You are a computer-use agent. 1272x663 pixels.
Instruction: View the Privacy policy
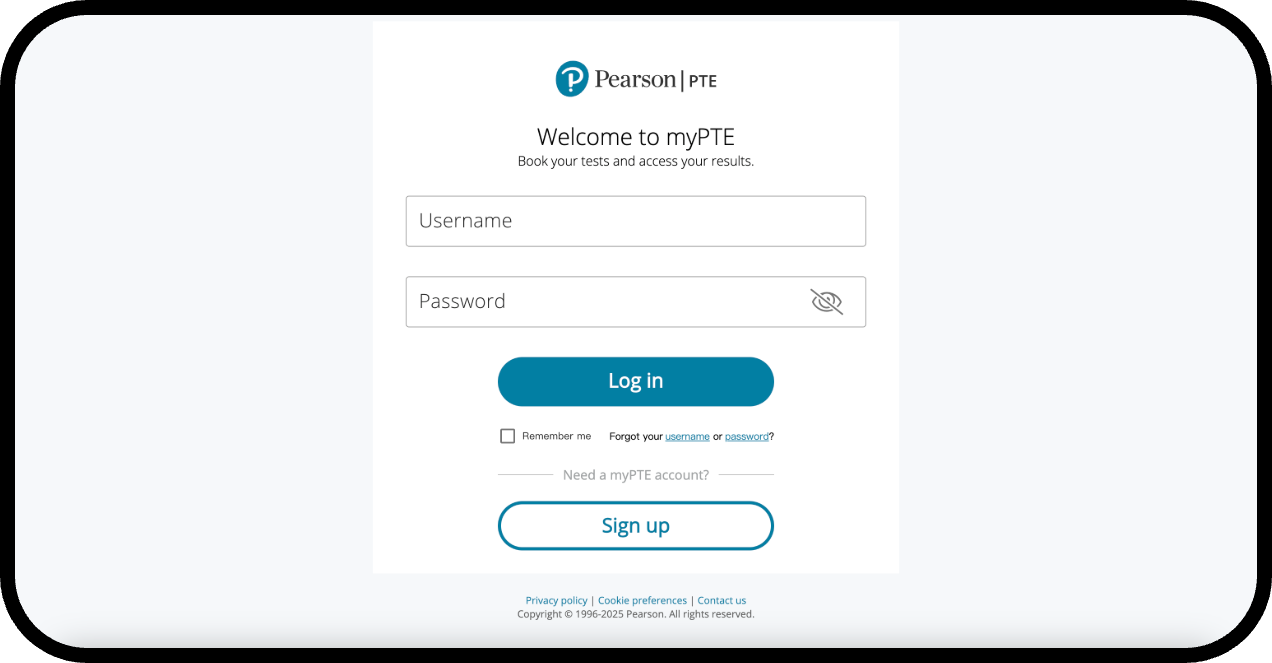click(x=556, y=600)
